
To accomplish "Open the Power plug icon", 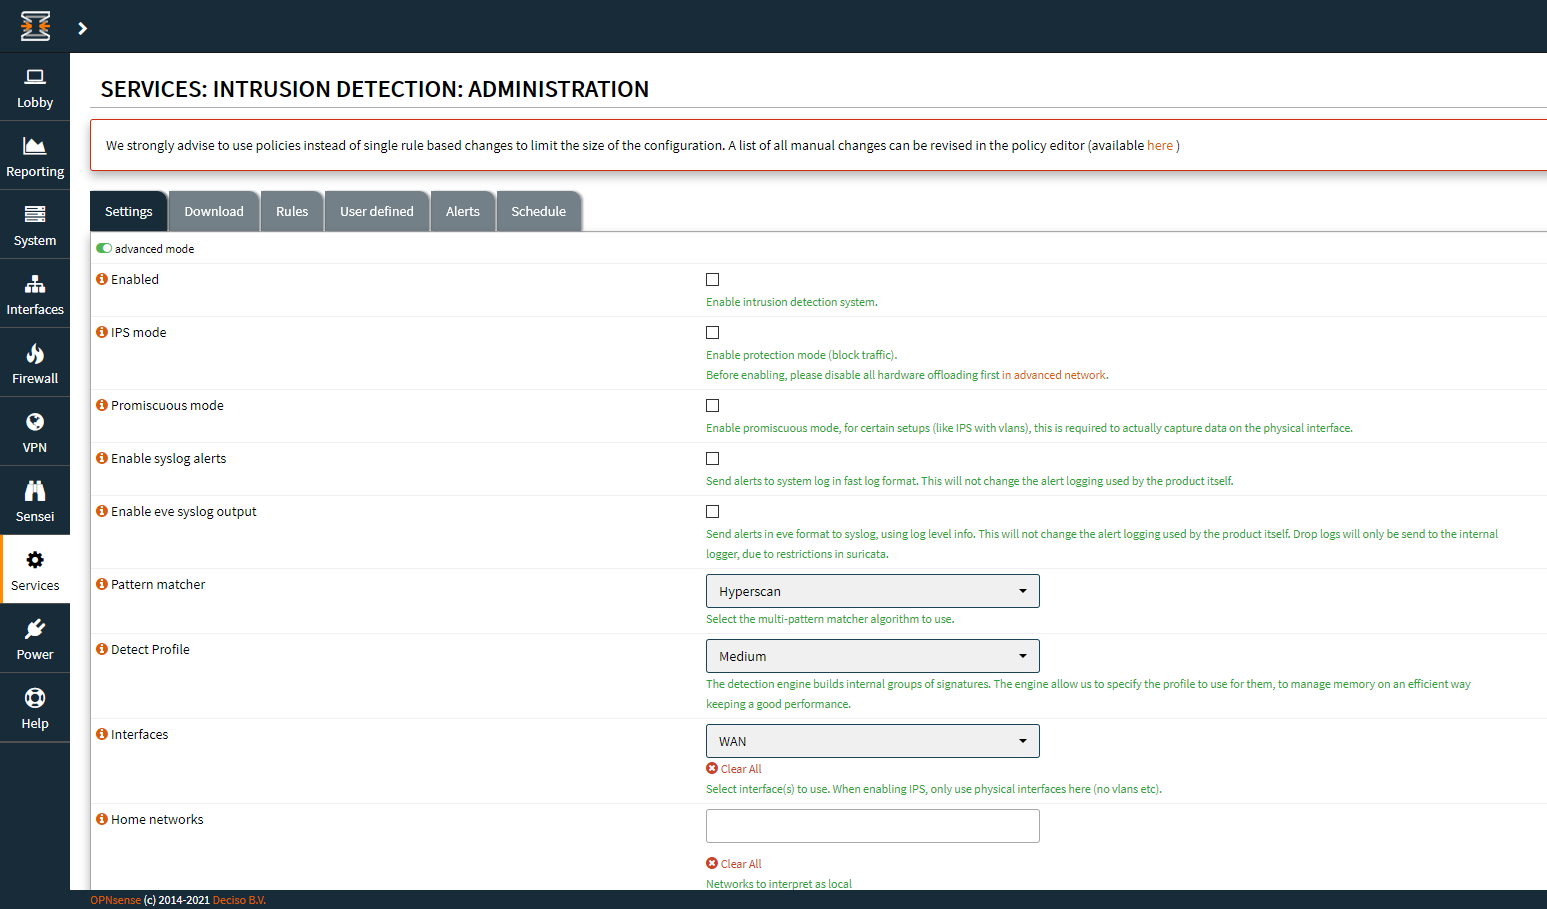I will tap(35, 629).
